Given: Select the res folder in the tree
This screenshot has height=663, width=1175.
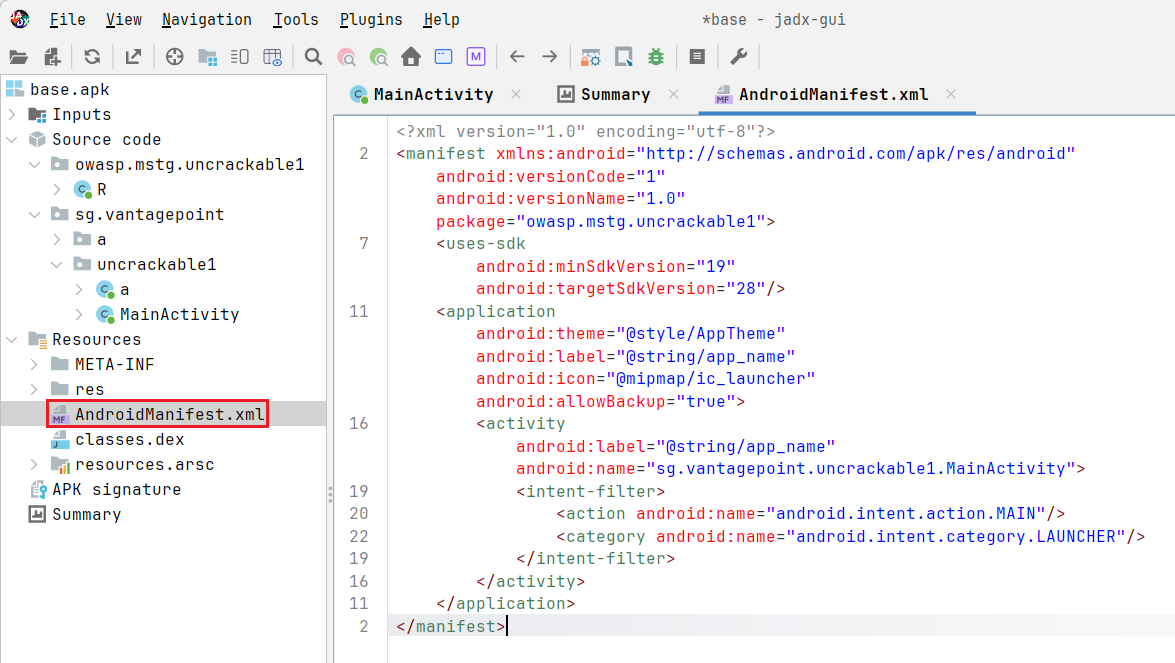Looking at the screenshot, I should [x=89, y=390].
